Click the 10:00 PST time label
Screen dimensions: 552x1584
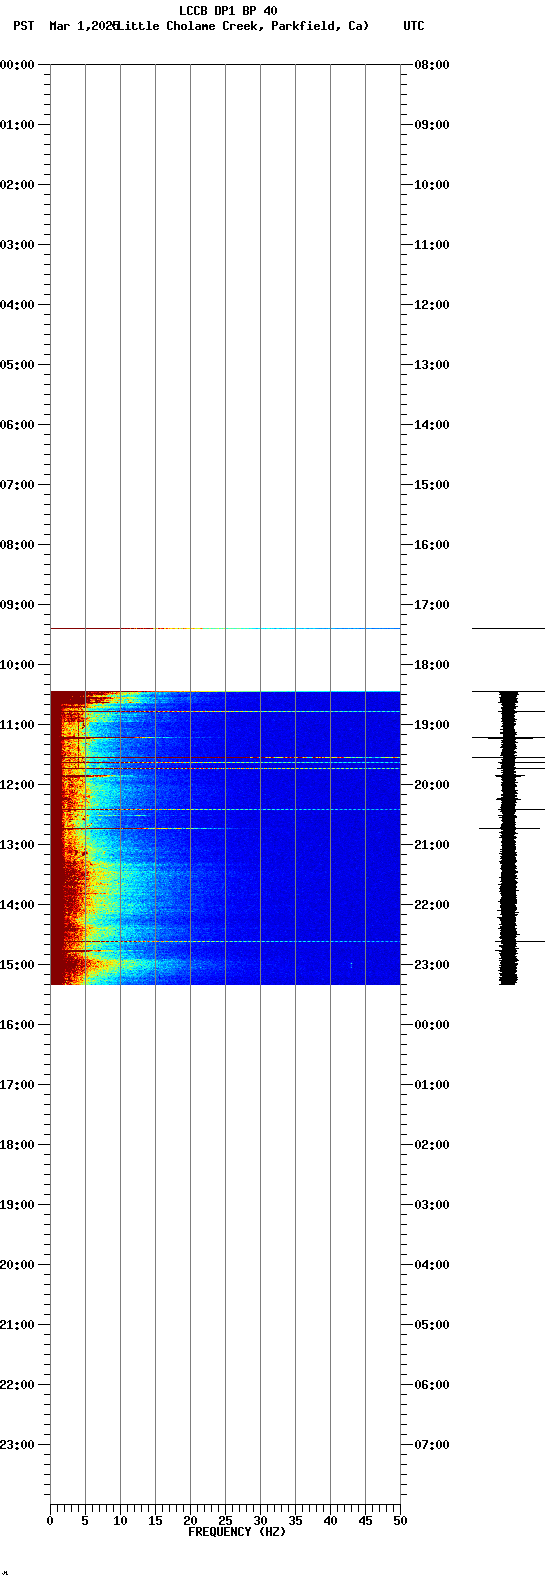[17, 665]
